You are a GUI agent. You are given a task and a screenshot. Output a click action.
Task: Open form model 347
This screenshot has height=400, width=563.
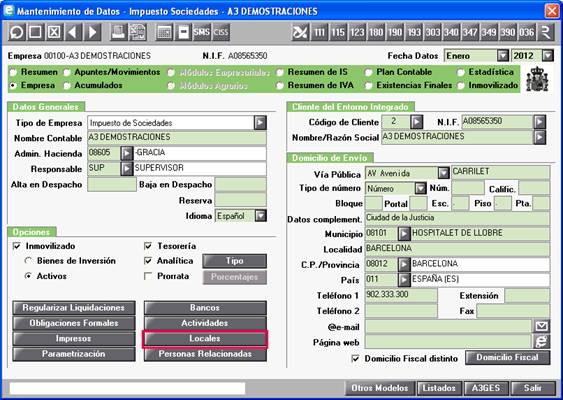(470, 33)
